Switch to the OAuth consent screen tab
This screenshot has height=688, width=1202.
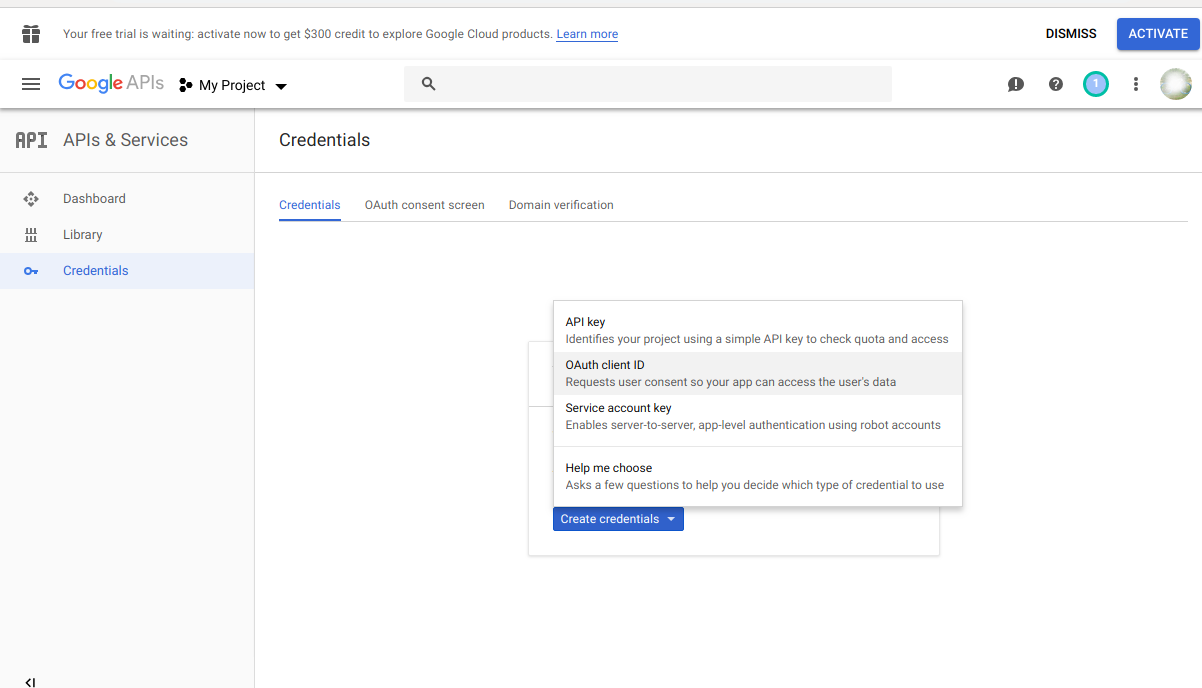[x=424, y=205]
